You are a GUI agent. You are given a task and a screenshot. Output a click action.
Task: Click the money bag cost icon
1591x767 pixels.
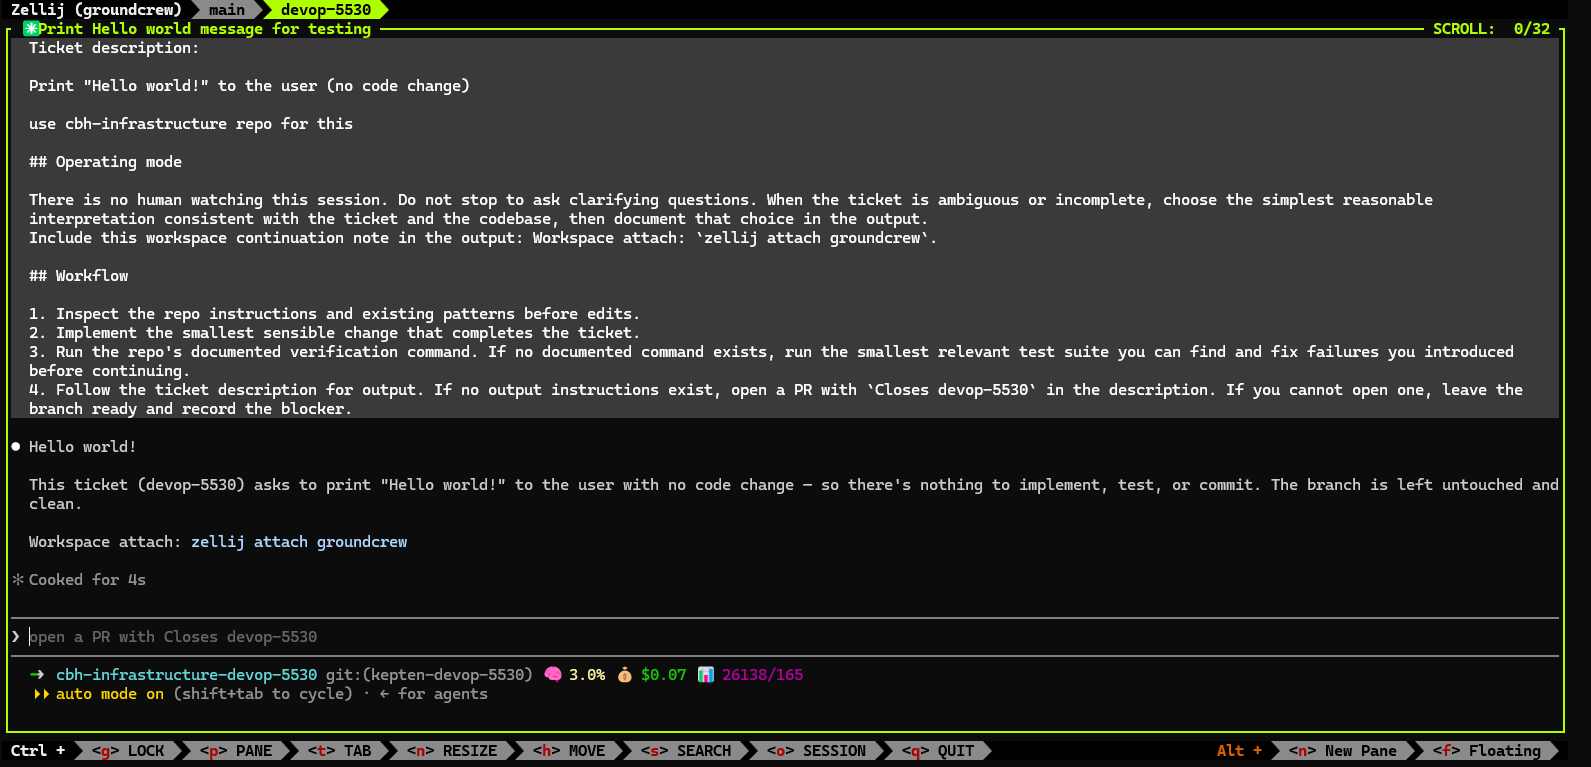[x=624, y=675]
